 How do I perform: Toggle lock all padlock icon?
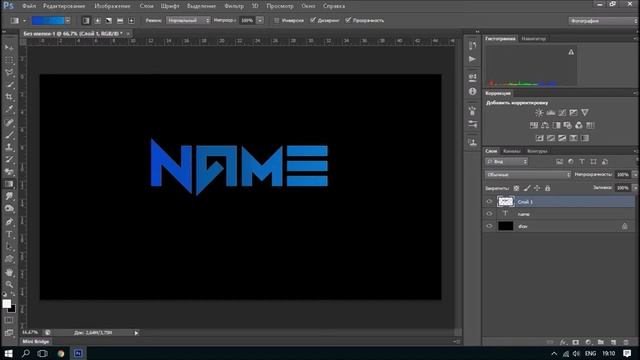pyautogui.click(x=548, y=188)
